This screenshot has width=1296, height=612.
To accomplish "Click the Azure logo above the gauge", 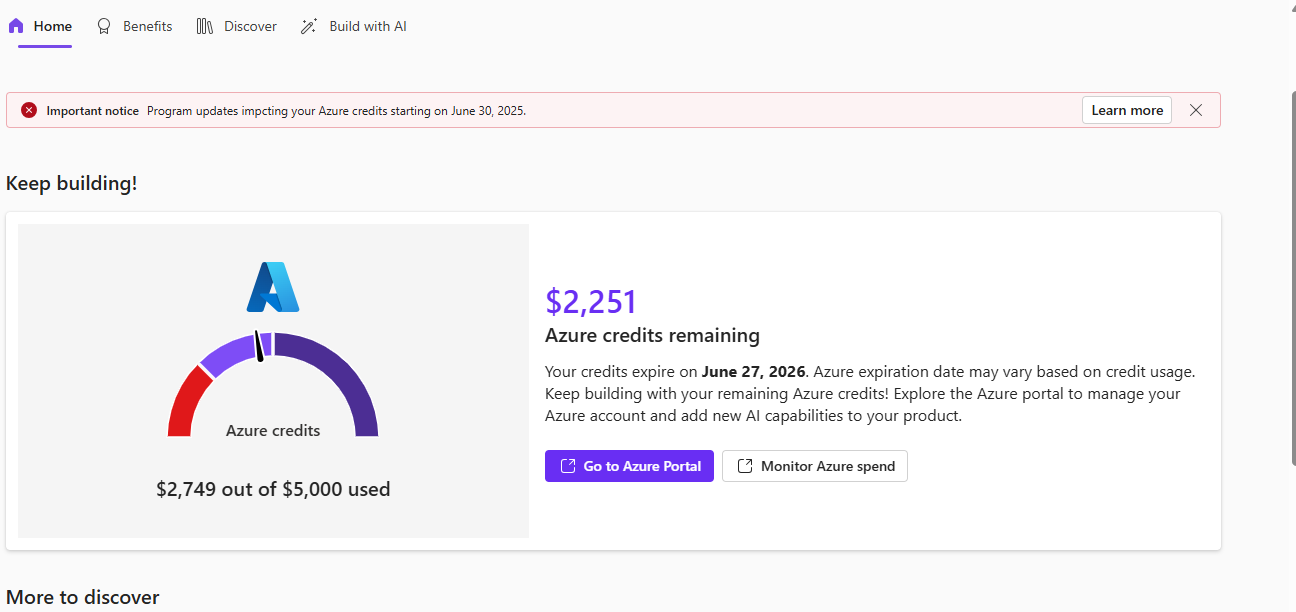I will (x=273, y=287).
